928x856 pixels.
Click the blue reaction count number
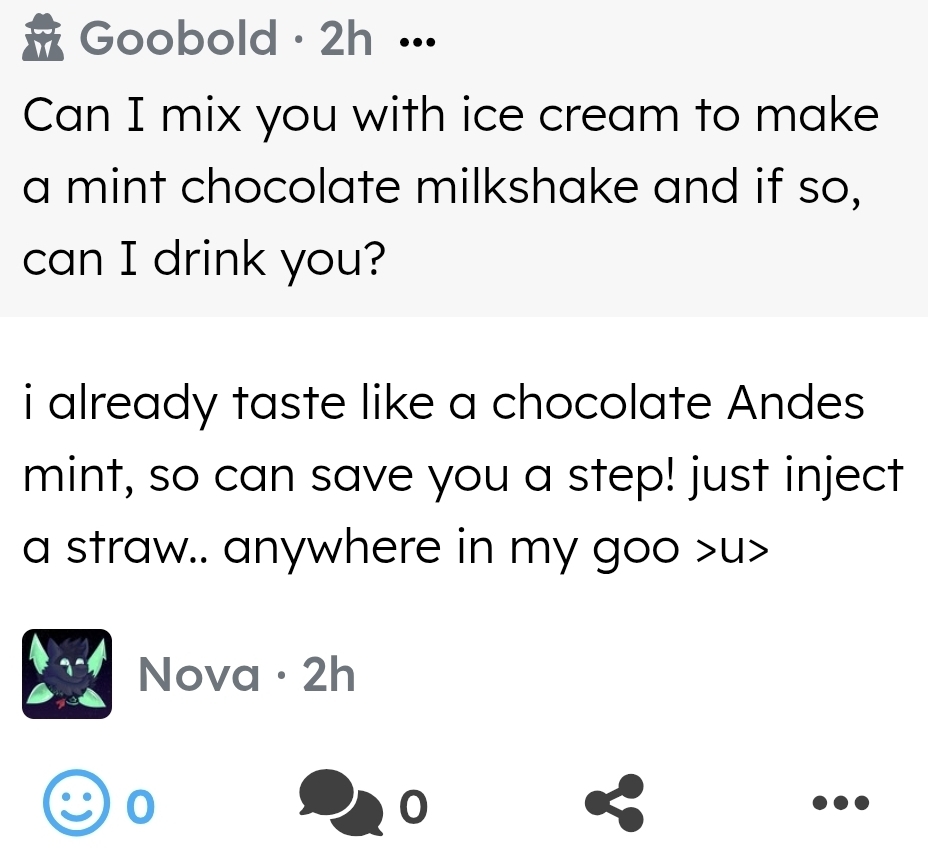(x=142, y=804)
